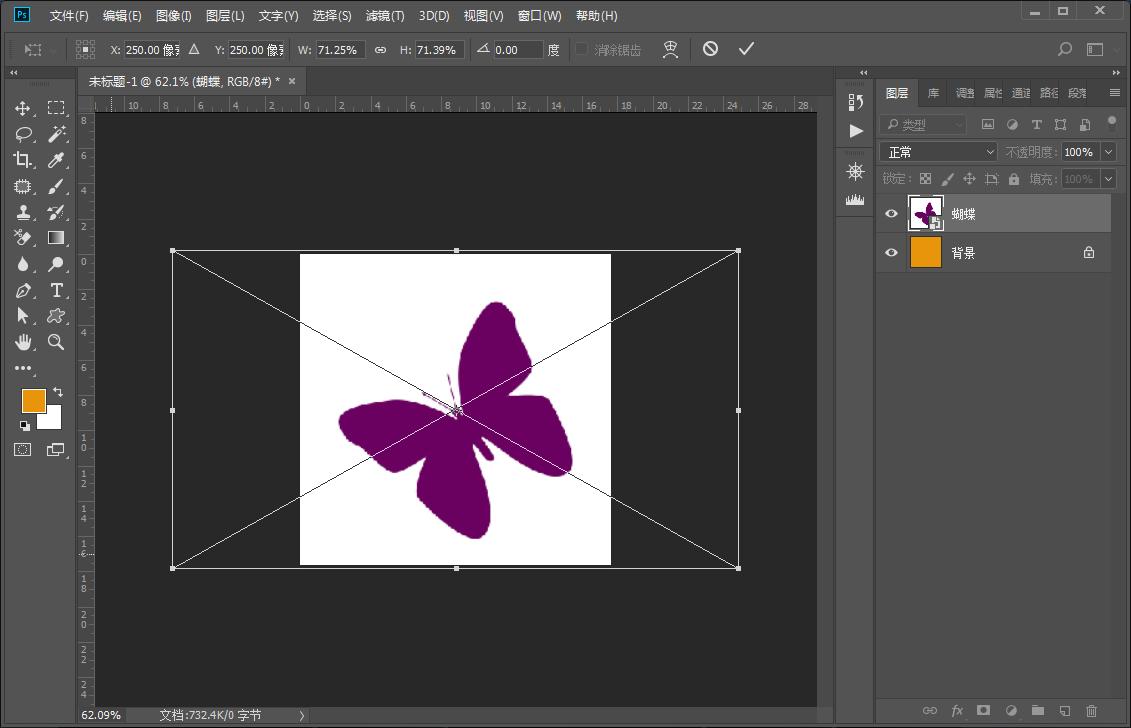Switch to the 库 panel tab
Image resolution: width=1131 pixels, height=728 pixels.
933,93
